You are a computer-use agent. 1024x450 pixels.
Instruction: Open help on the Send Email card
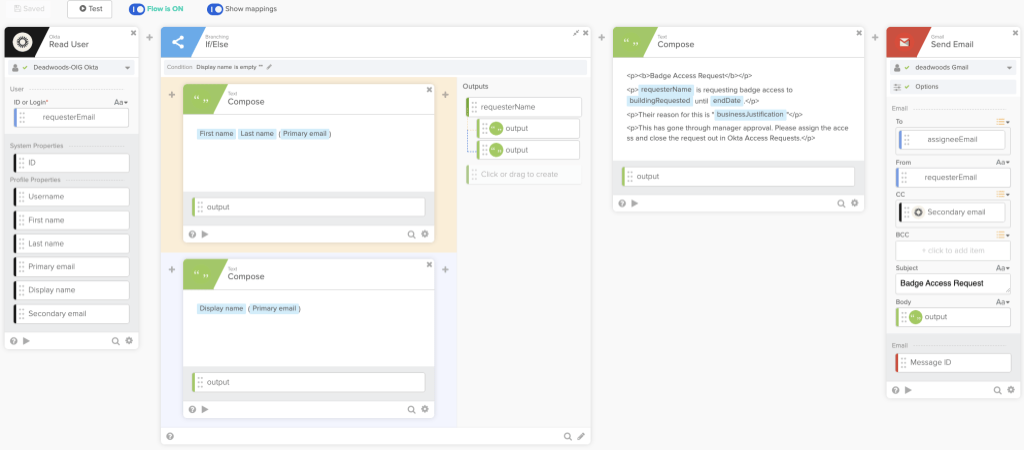tap(896, 392)
